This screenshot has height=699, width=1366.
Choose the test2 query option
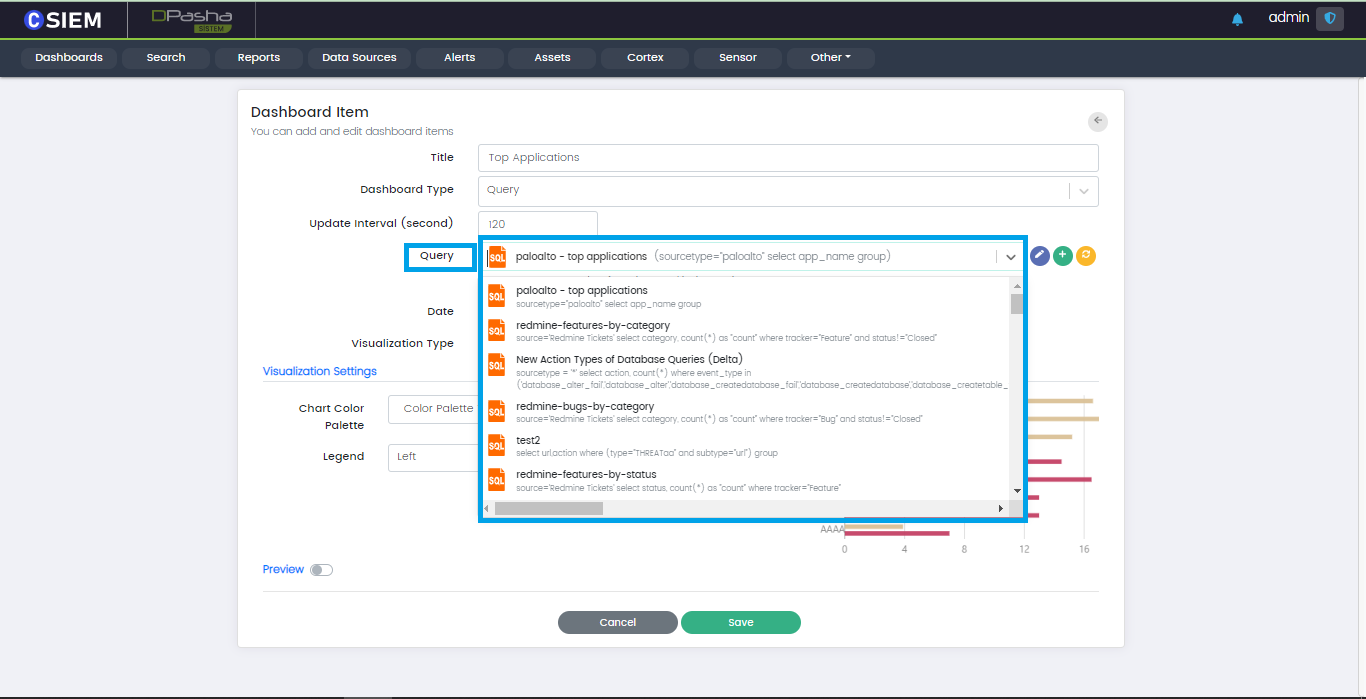[x=528, y=440]
